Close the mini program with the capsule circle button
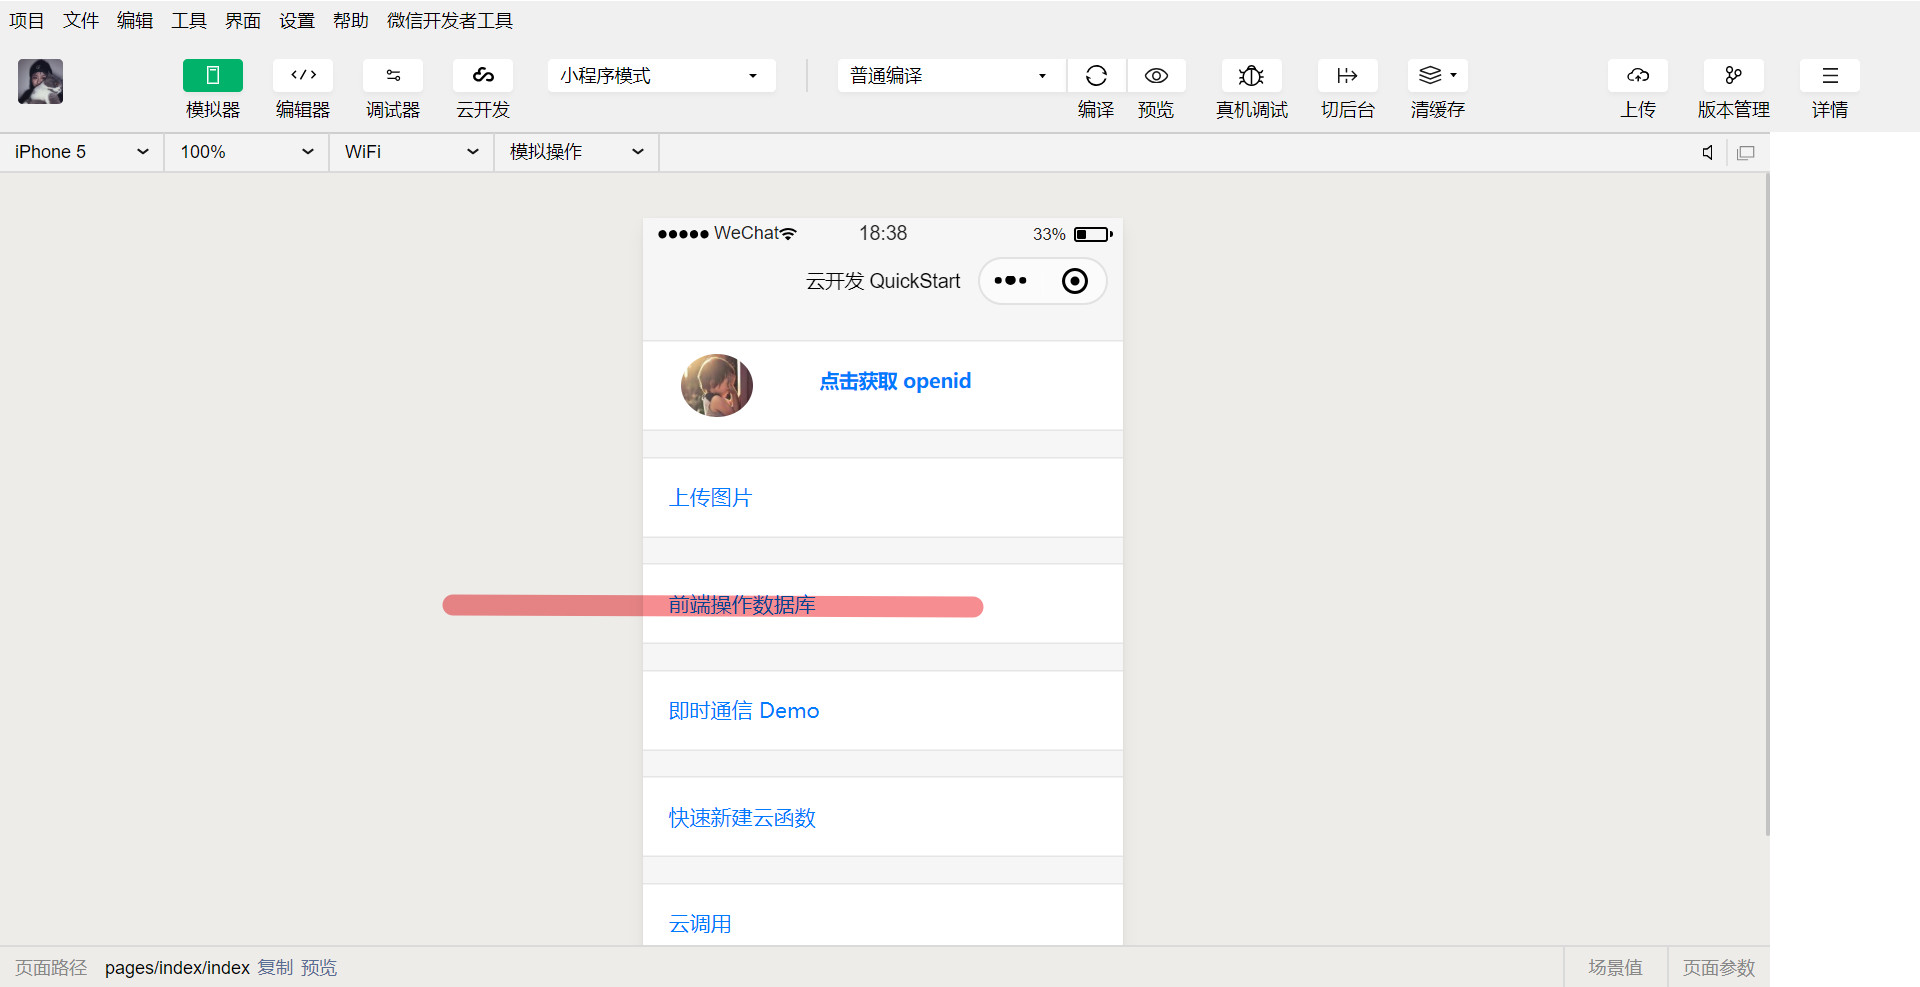The image size is (1920, 987). point(1075,281)
